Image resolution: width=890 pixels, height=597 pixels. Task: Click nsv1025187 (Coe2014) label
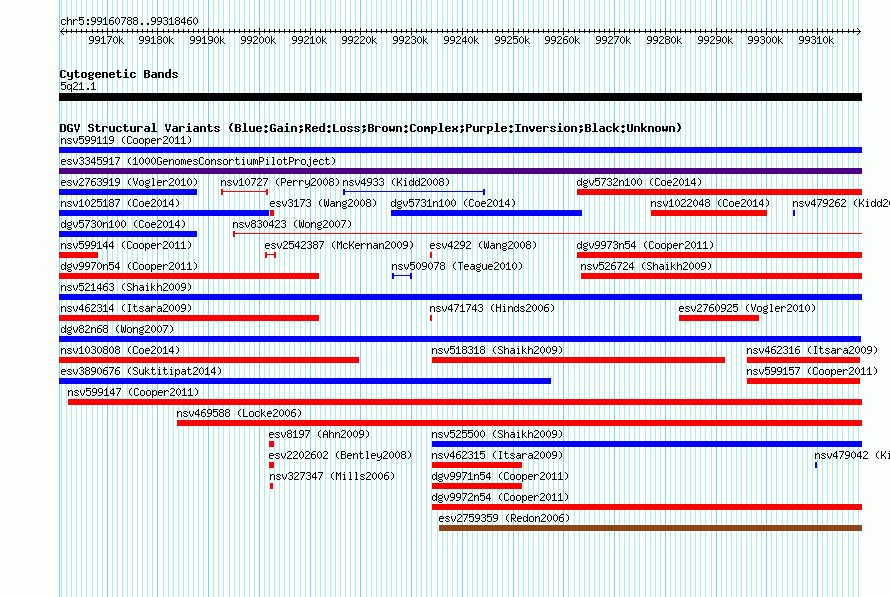point(120,203)
